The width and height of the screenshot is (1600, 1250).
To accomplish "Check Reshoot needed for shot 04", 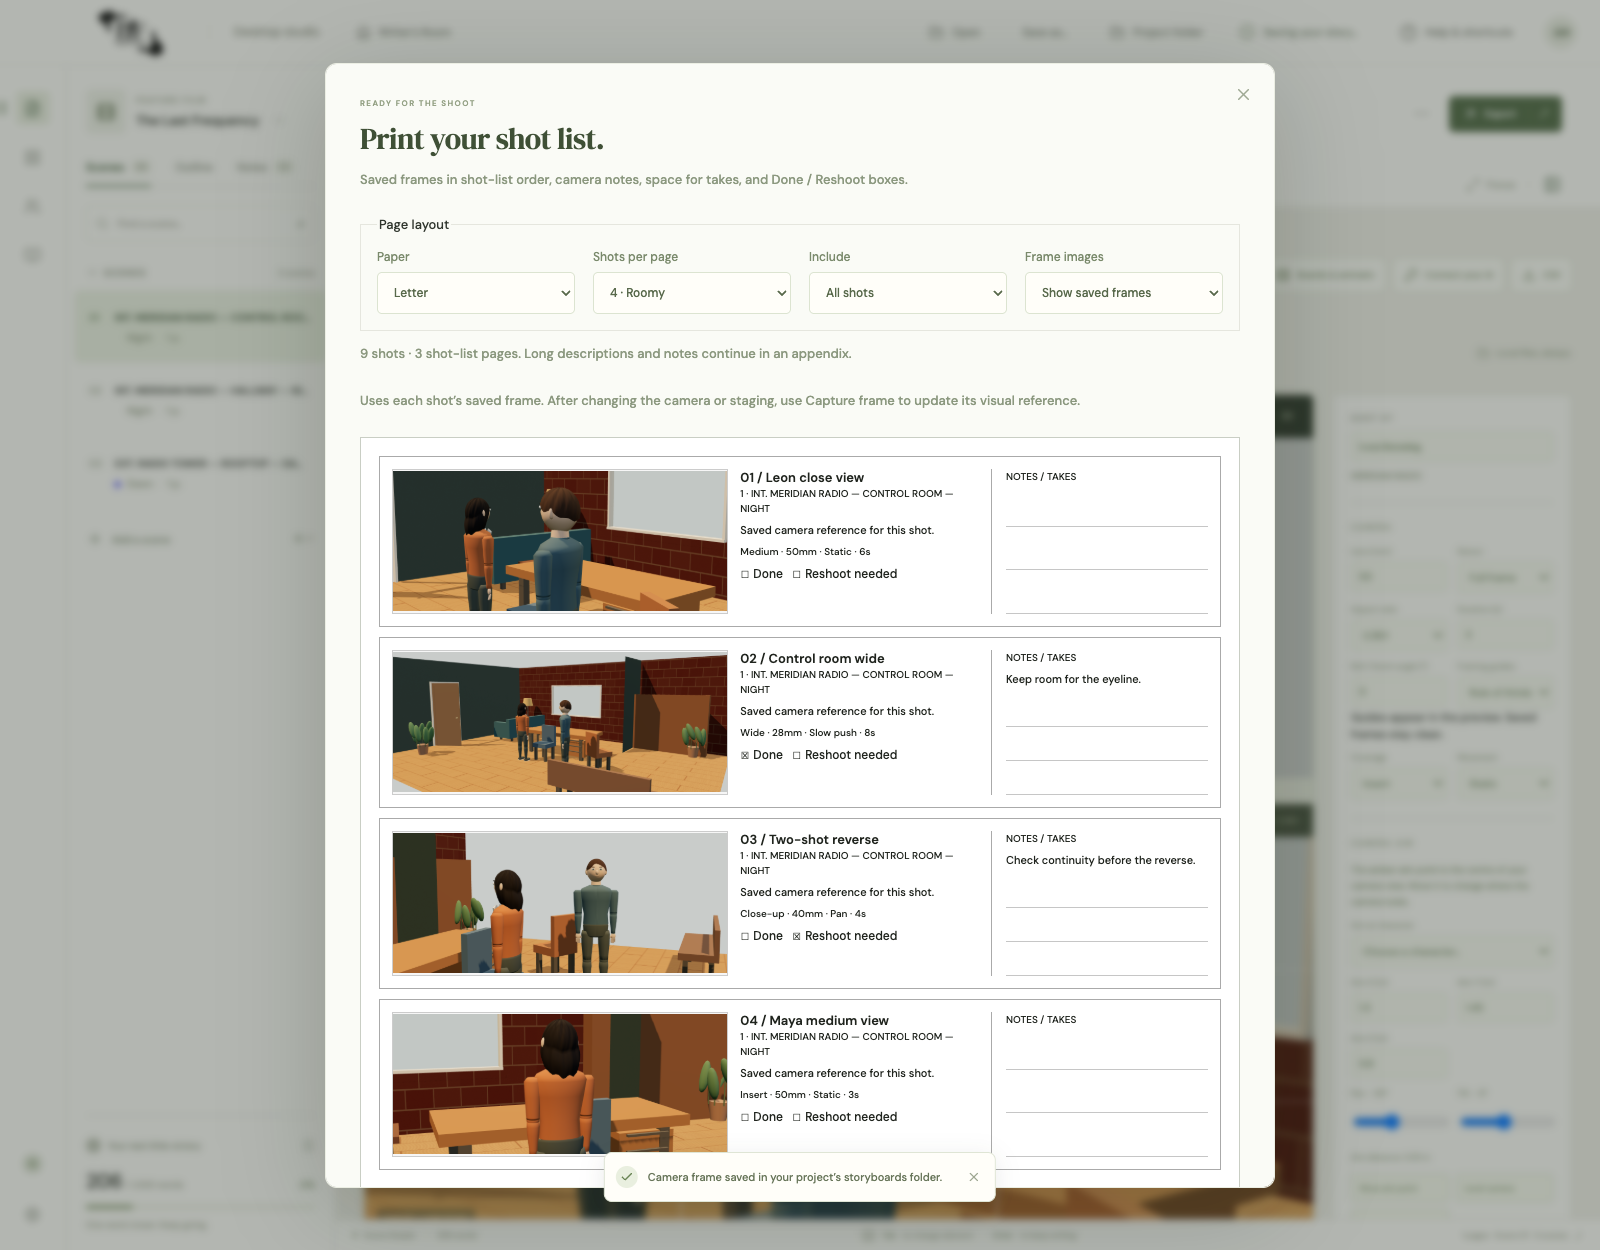I will point(797,1117).
